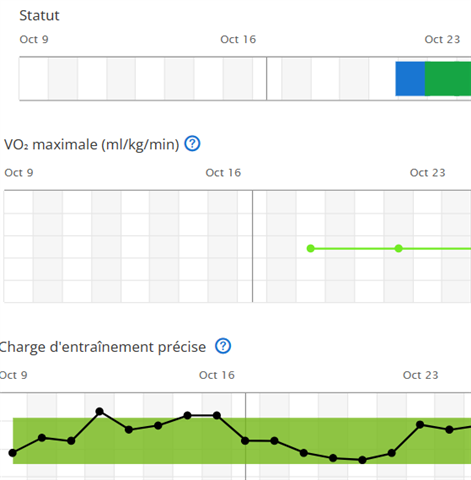Click the Oct 16 label above the Statut chart
The width and height of the screenshot is (471, 480).
pyautogui.click(x=238, y=39)
